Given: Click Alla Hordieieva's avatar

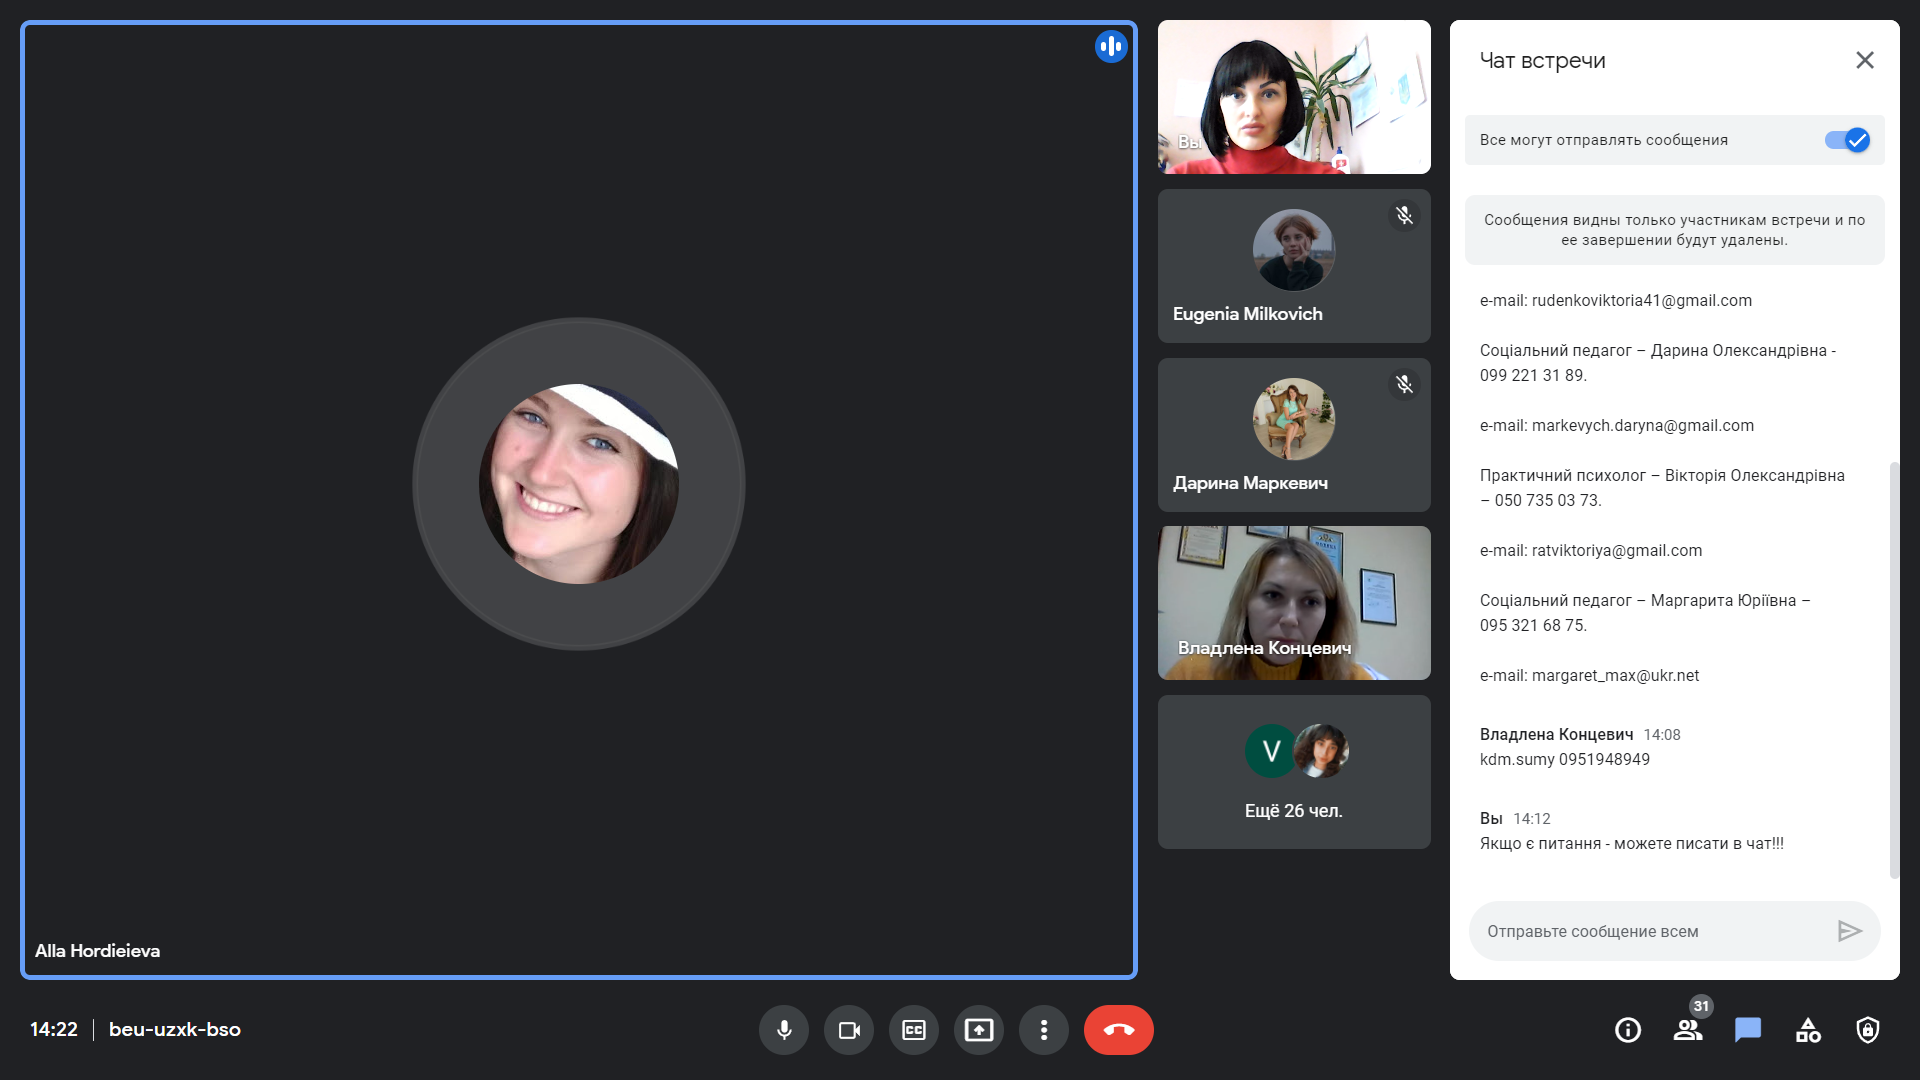Looking at the screenshot, I should 579,484.
